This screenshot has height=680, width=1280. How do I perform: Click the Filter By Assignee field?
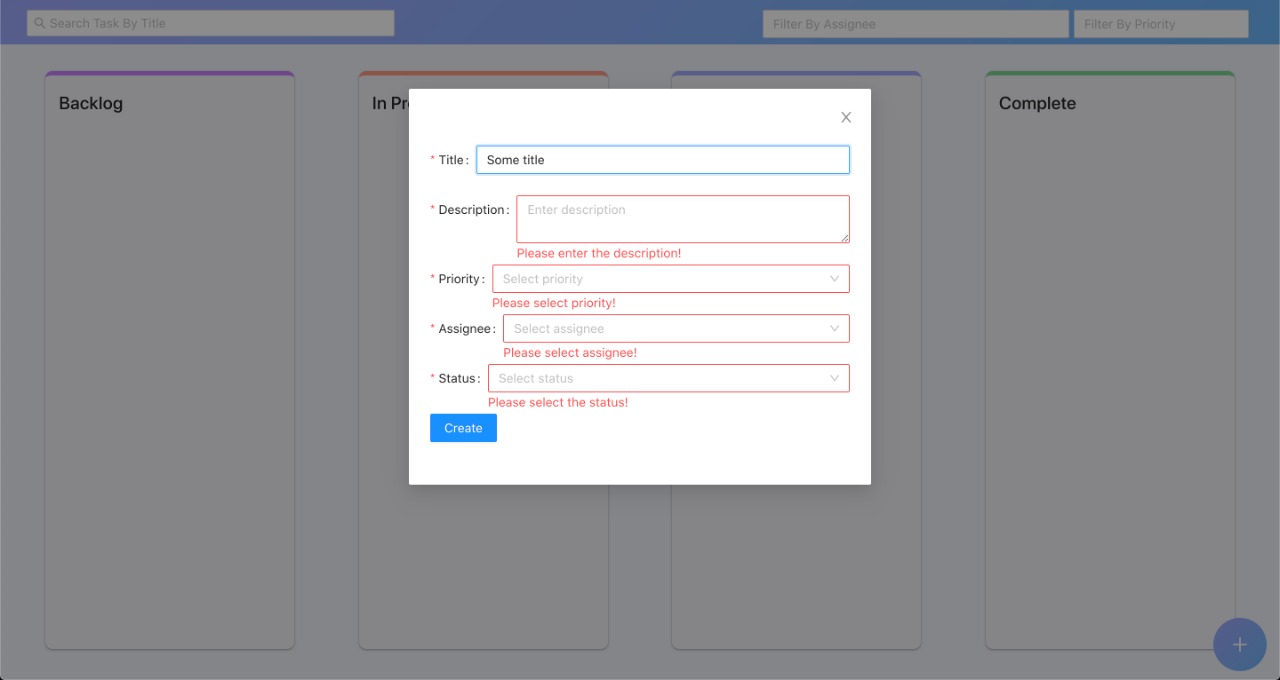(x=914, y=23)
